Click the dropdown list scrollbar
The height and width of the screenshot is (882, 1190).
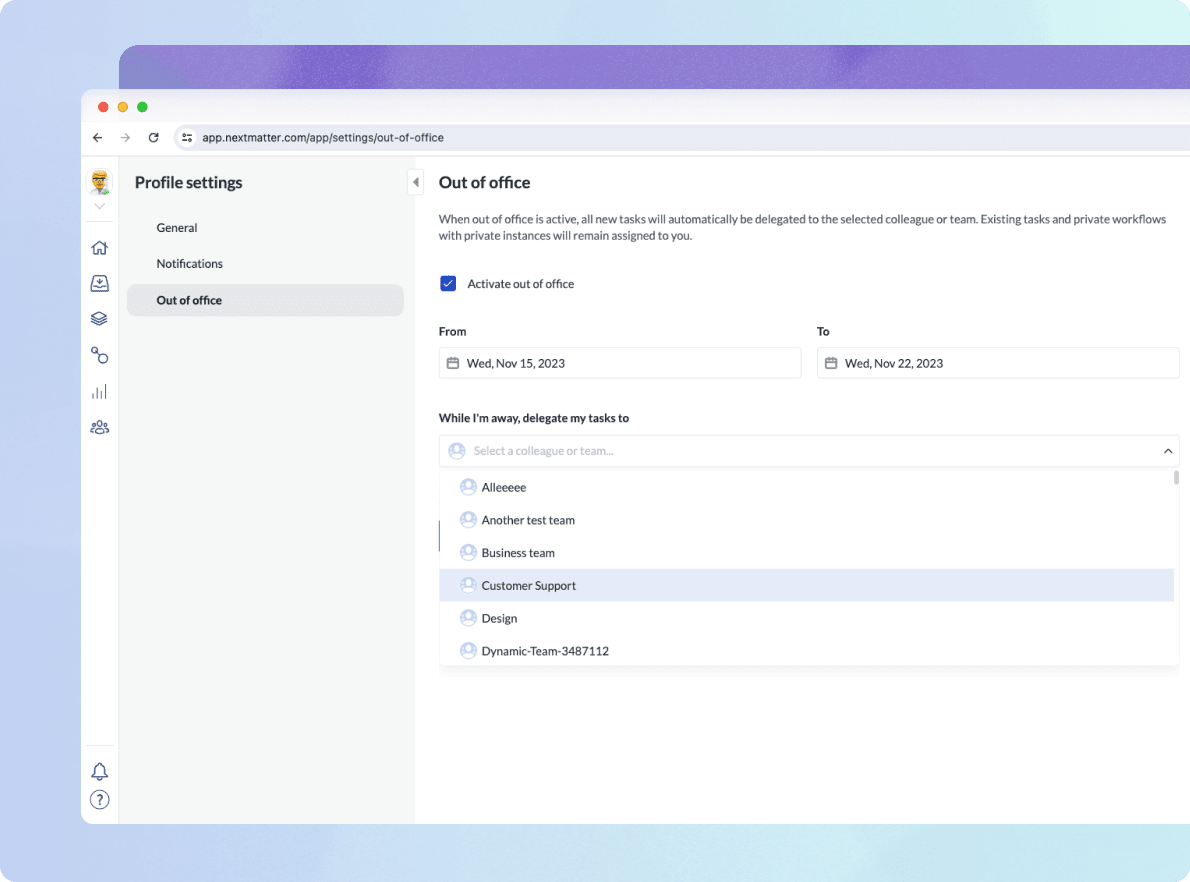[x=1176, y=477]
